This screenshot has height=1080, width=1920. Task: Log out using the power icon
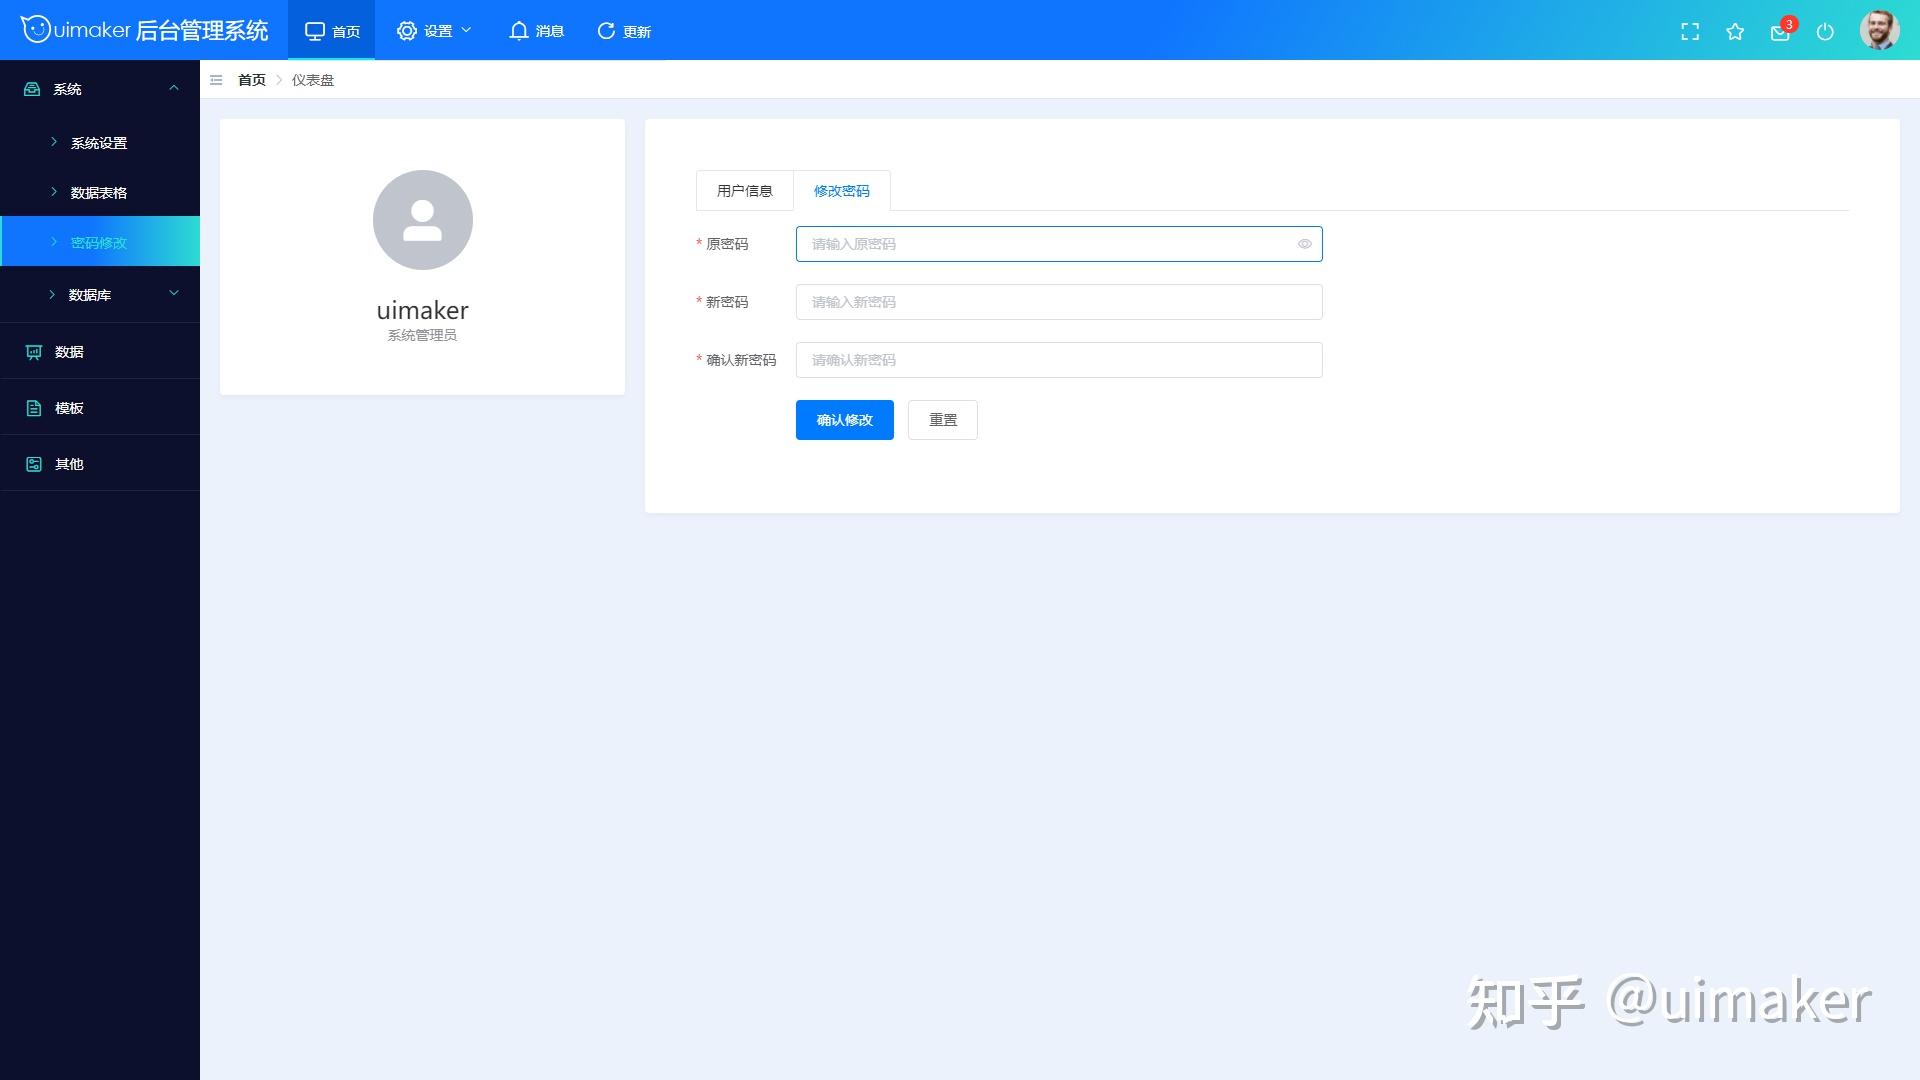click(x=1826, y=31)
